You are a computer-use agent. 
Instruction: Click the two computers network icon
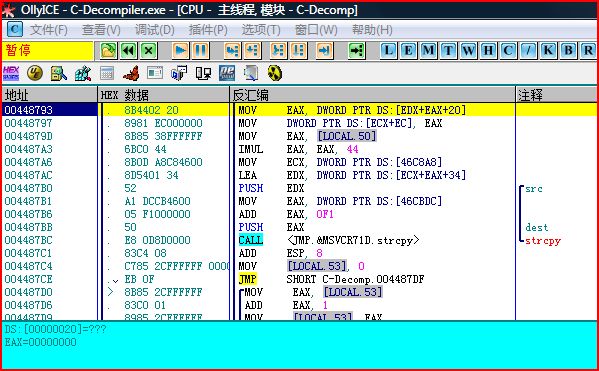[x=203, y=73]
